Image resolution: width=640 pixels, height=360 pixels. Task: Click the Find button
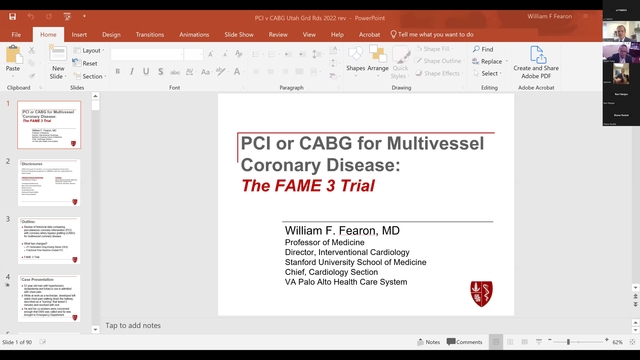coord(483,49)
